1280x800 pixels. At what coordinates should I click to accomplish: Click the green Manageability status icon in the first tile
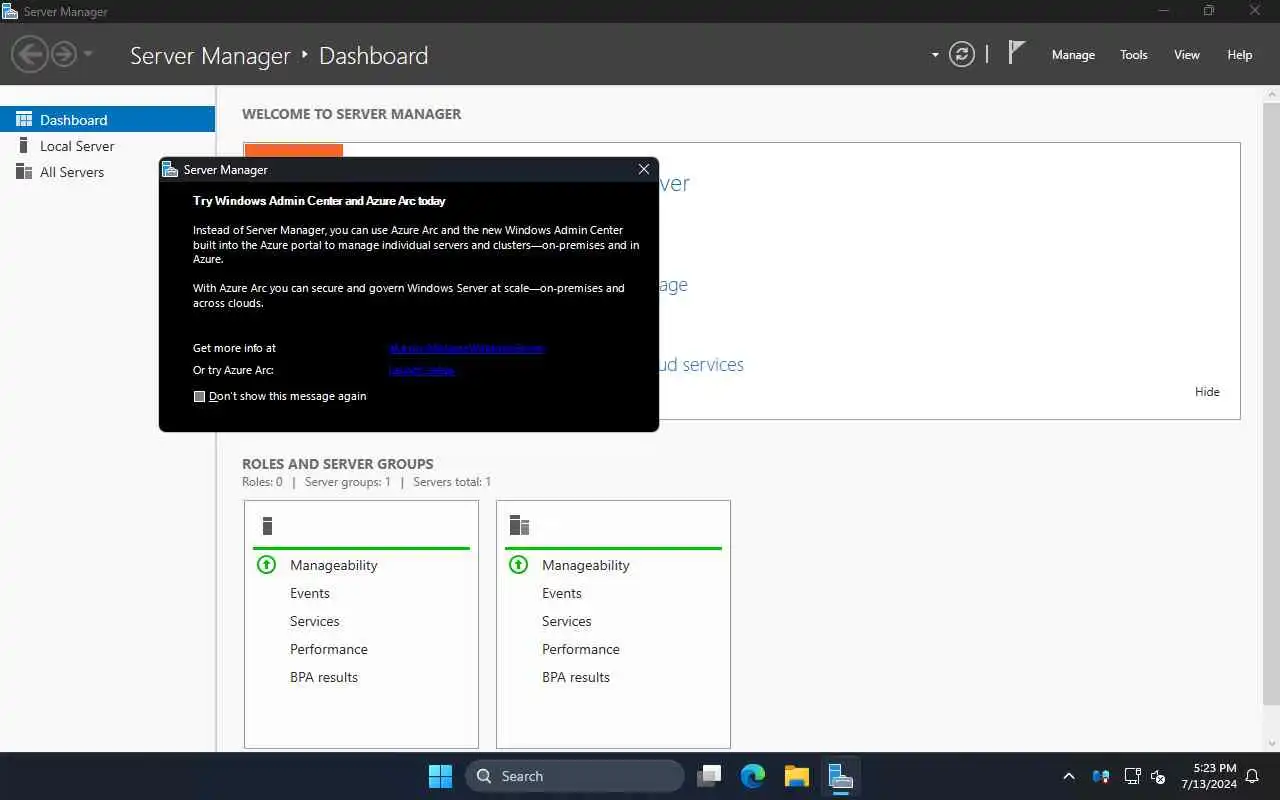pyautogui.click(x=266, y=565)
